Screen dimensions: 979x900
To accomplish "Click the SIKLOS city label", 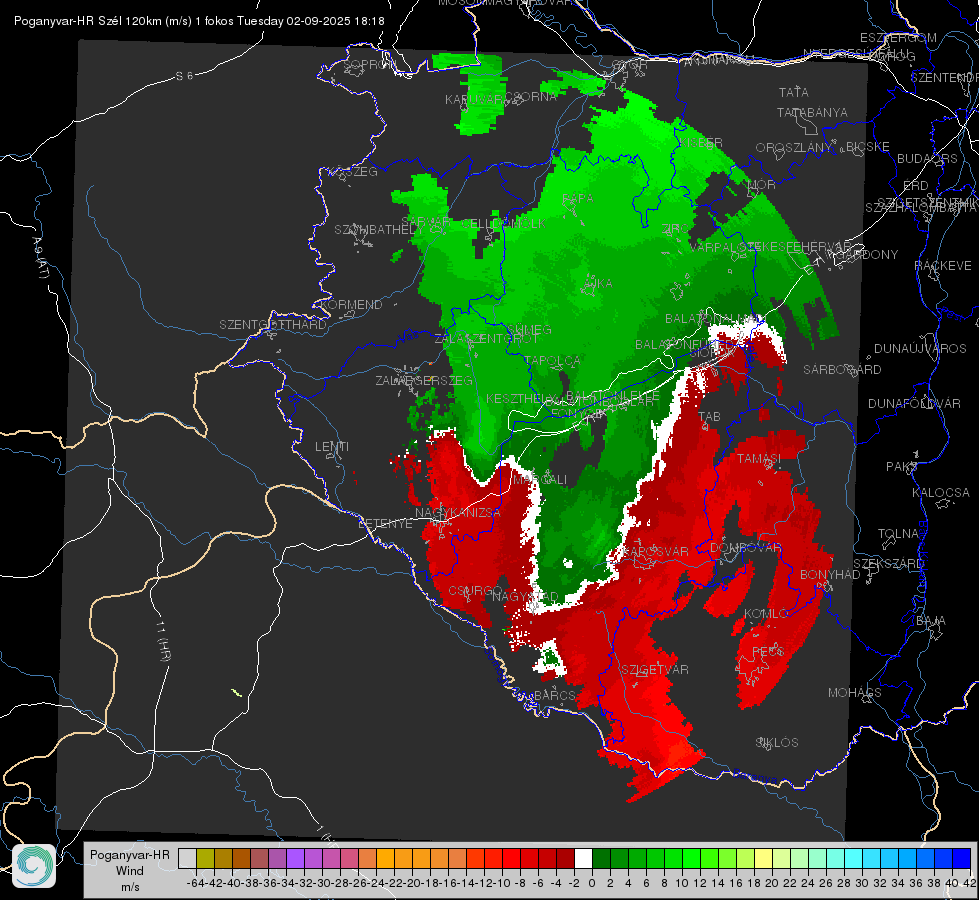I will [777, 742].
